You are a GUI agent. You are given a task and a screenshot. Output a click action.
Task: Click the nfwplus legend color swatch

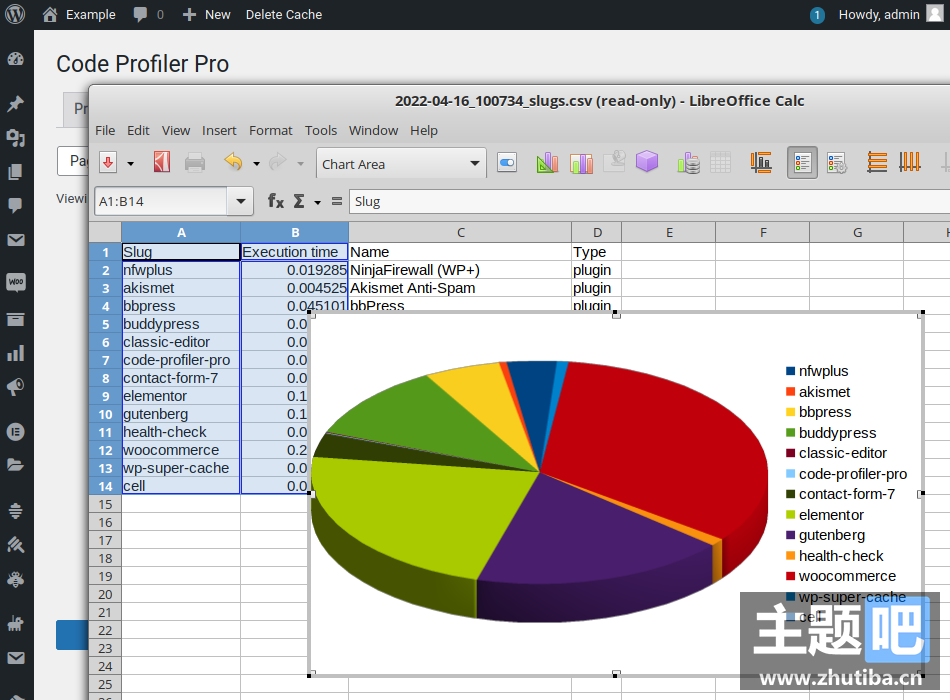(790, 371)
